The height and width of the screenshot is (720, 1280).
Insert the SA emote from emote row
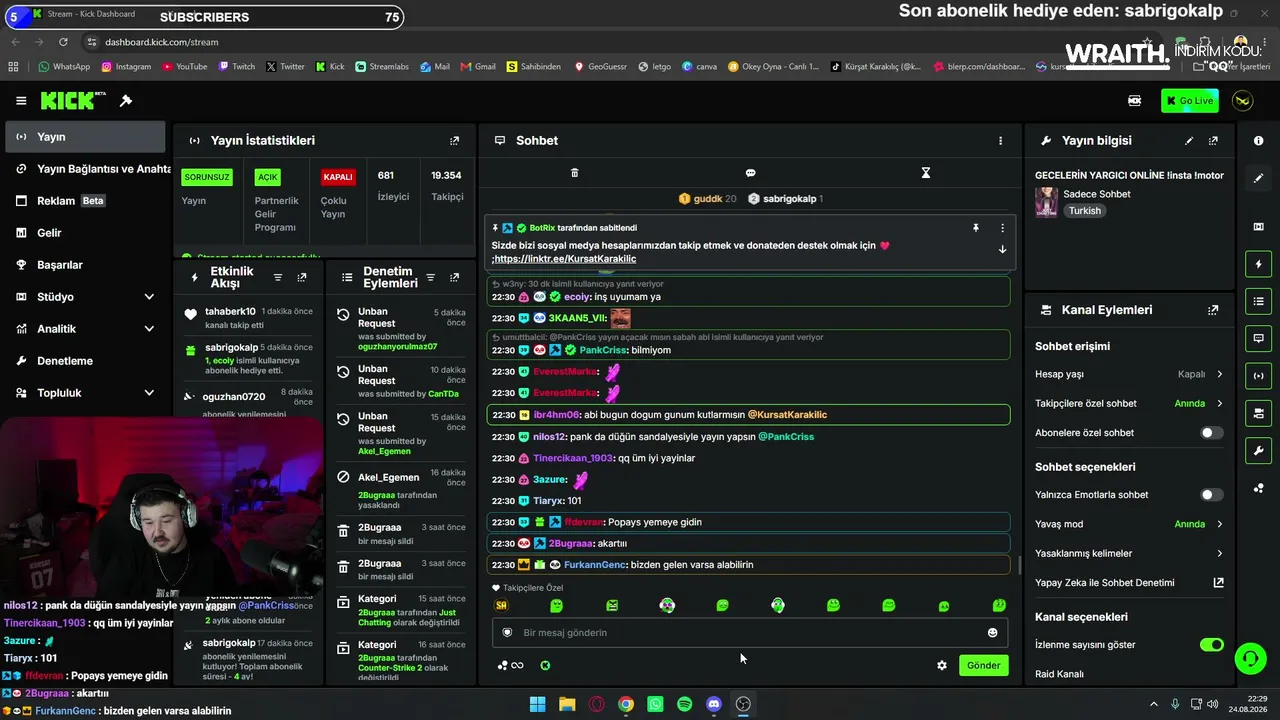501,605
